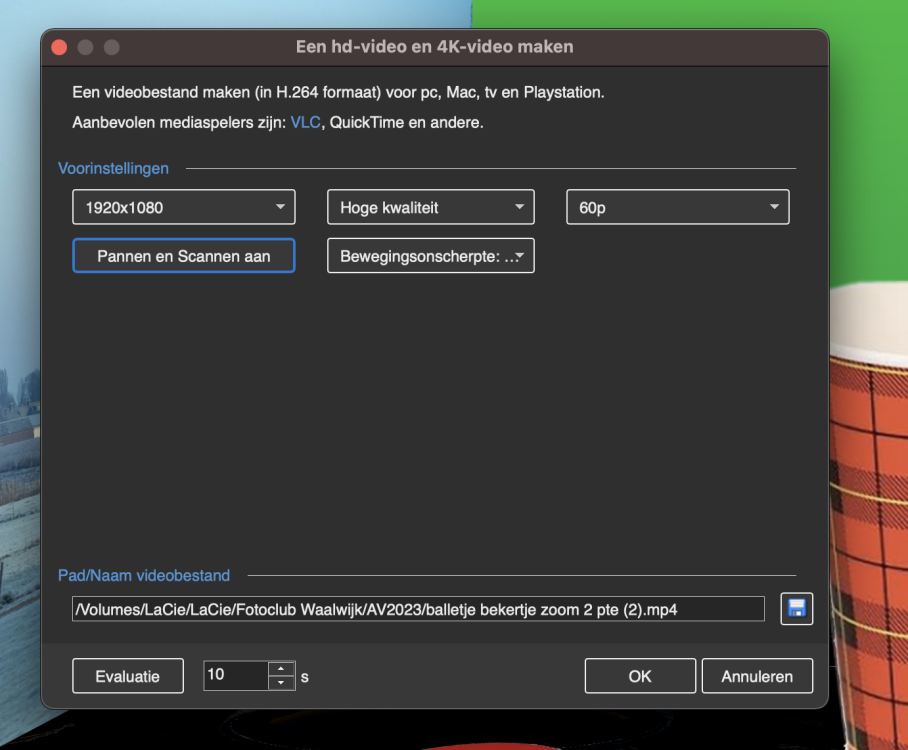Follow the VLC media player link
The width and height of the screenshot is (908, 750).
tap(304, 123)
